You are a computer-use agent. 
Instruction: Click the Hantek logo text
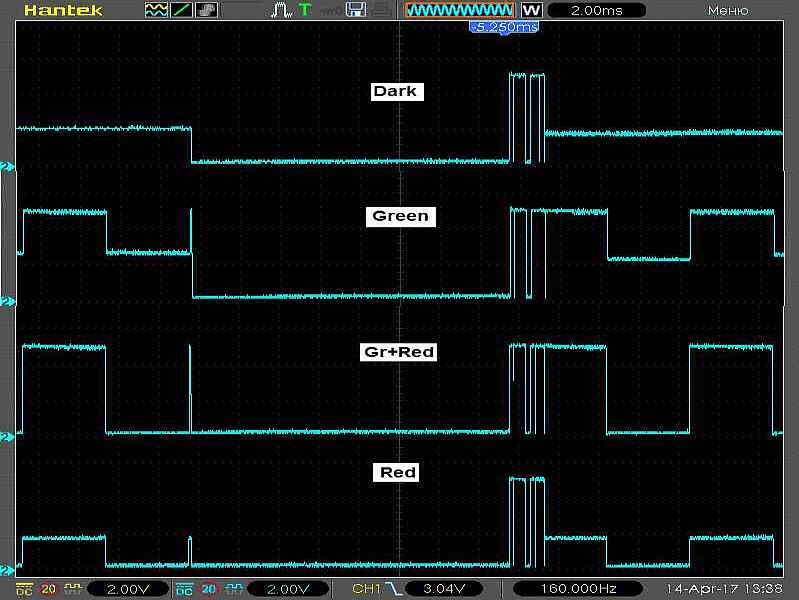coord(63,10)
